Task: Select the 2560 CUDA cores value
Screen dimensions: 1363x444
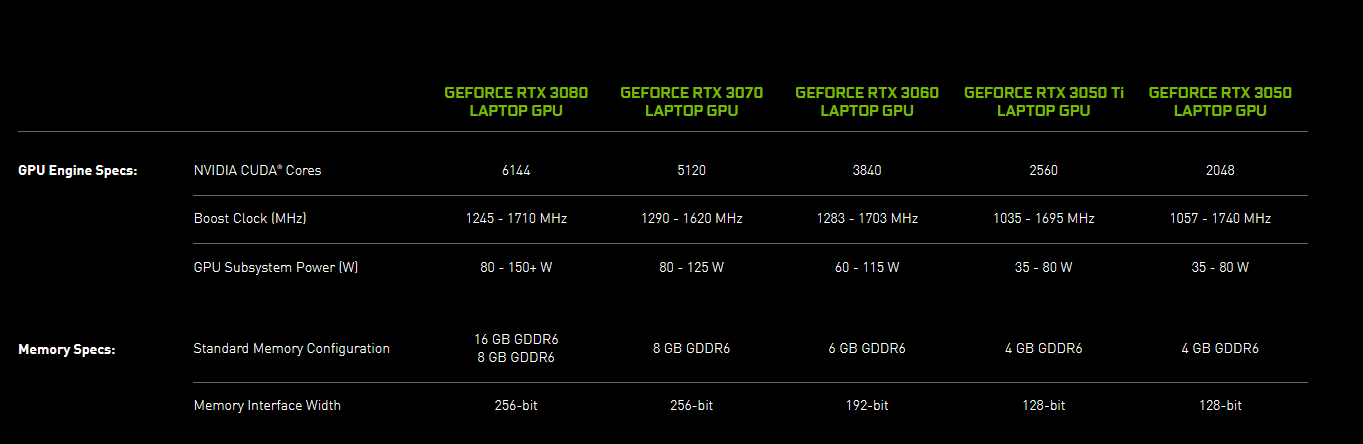Action: [x=1043, y=170]
